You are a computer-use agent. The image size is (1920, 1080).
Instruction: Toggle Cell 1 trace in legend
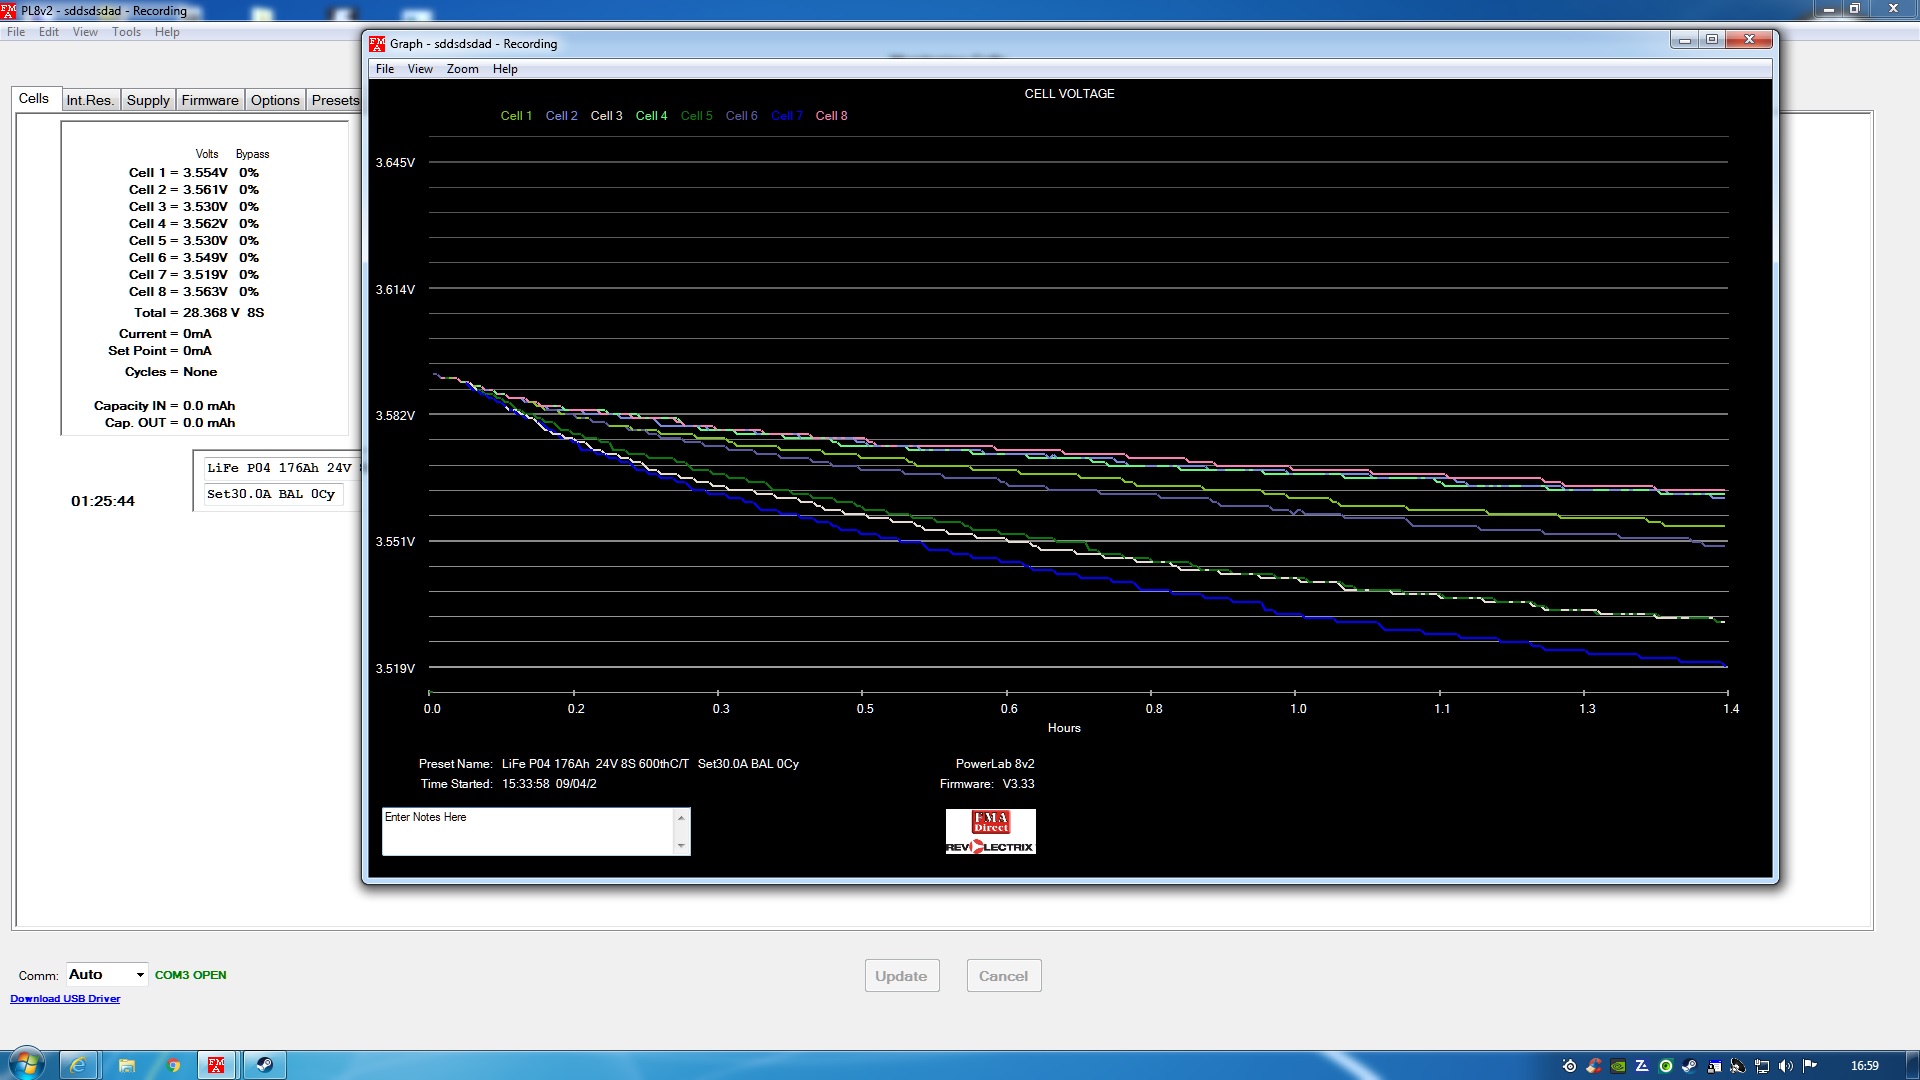516,116
